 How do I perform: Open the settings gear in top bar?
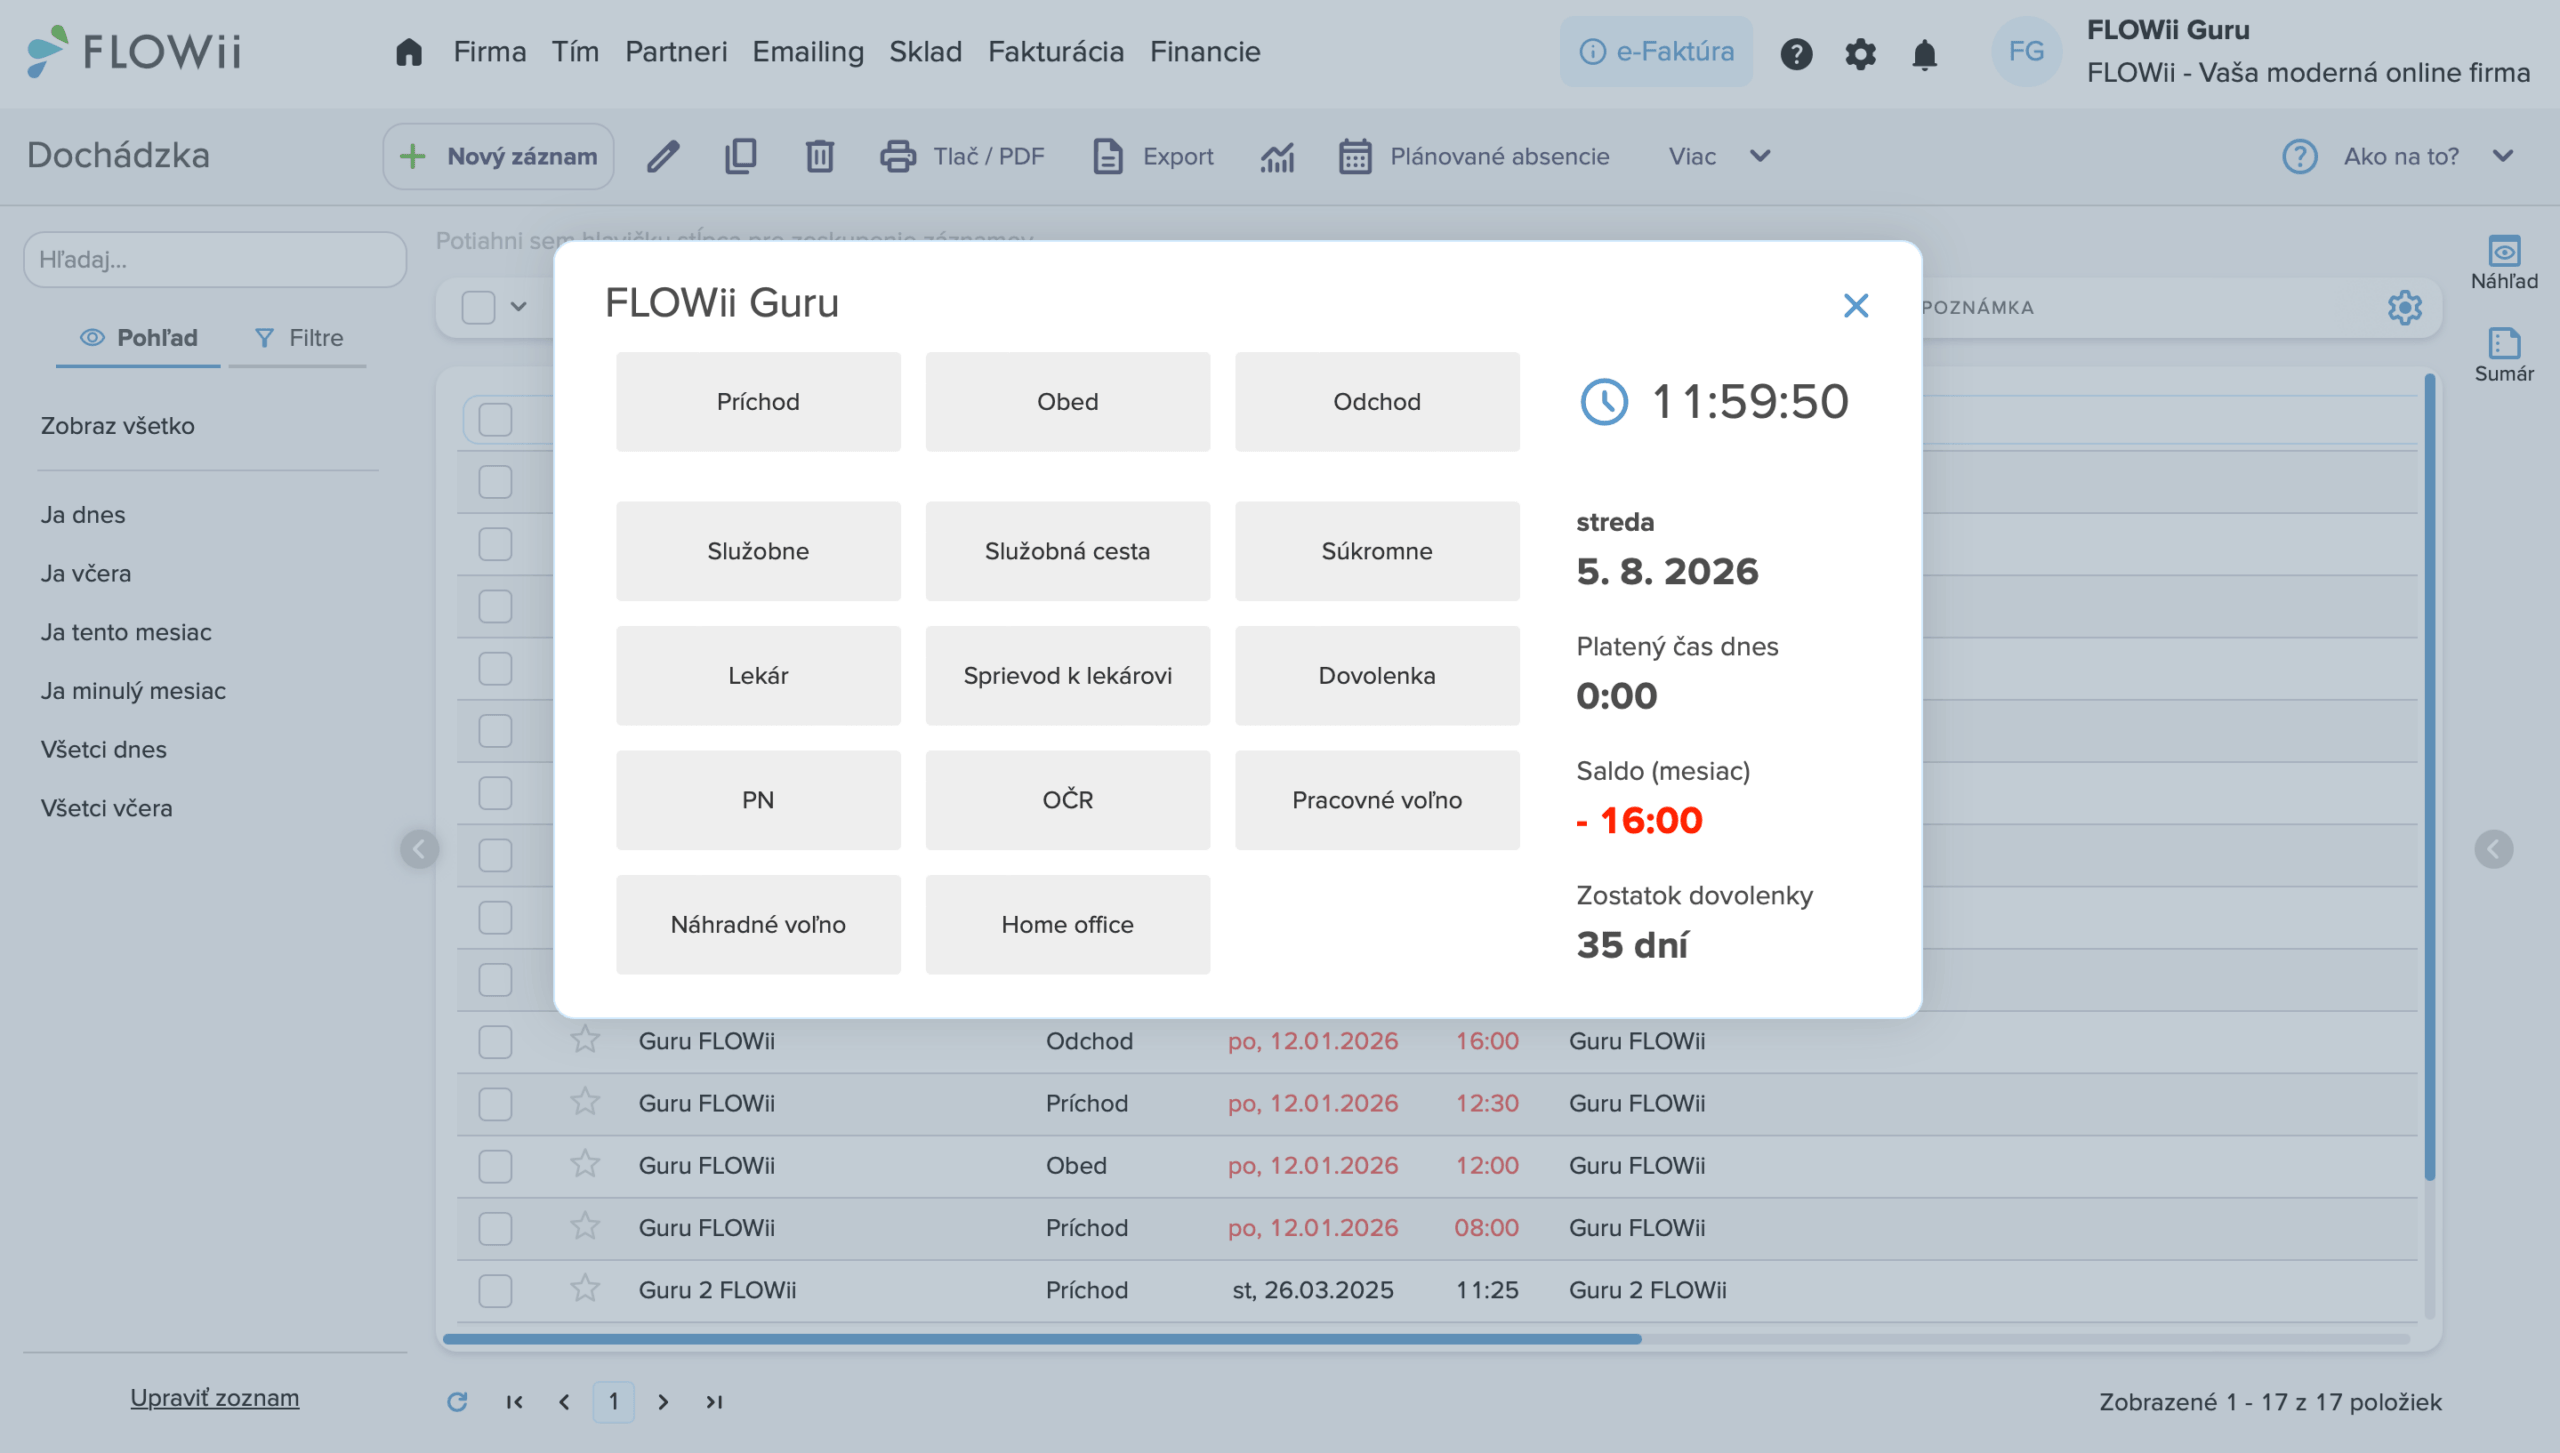click(1860, 53)
